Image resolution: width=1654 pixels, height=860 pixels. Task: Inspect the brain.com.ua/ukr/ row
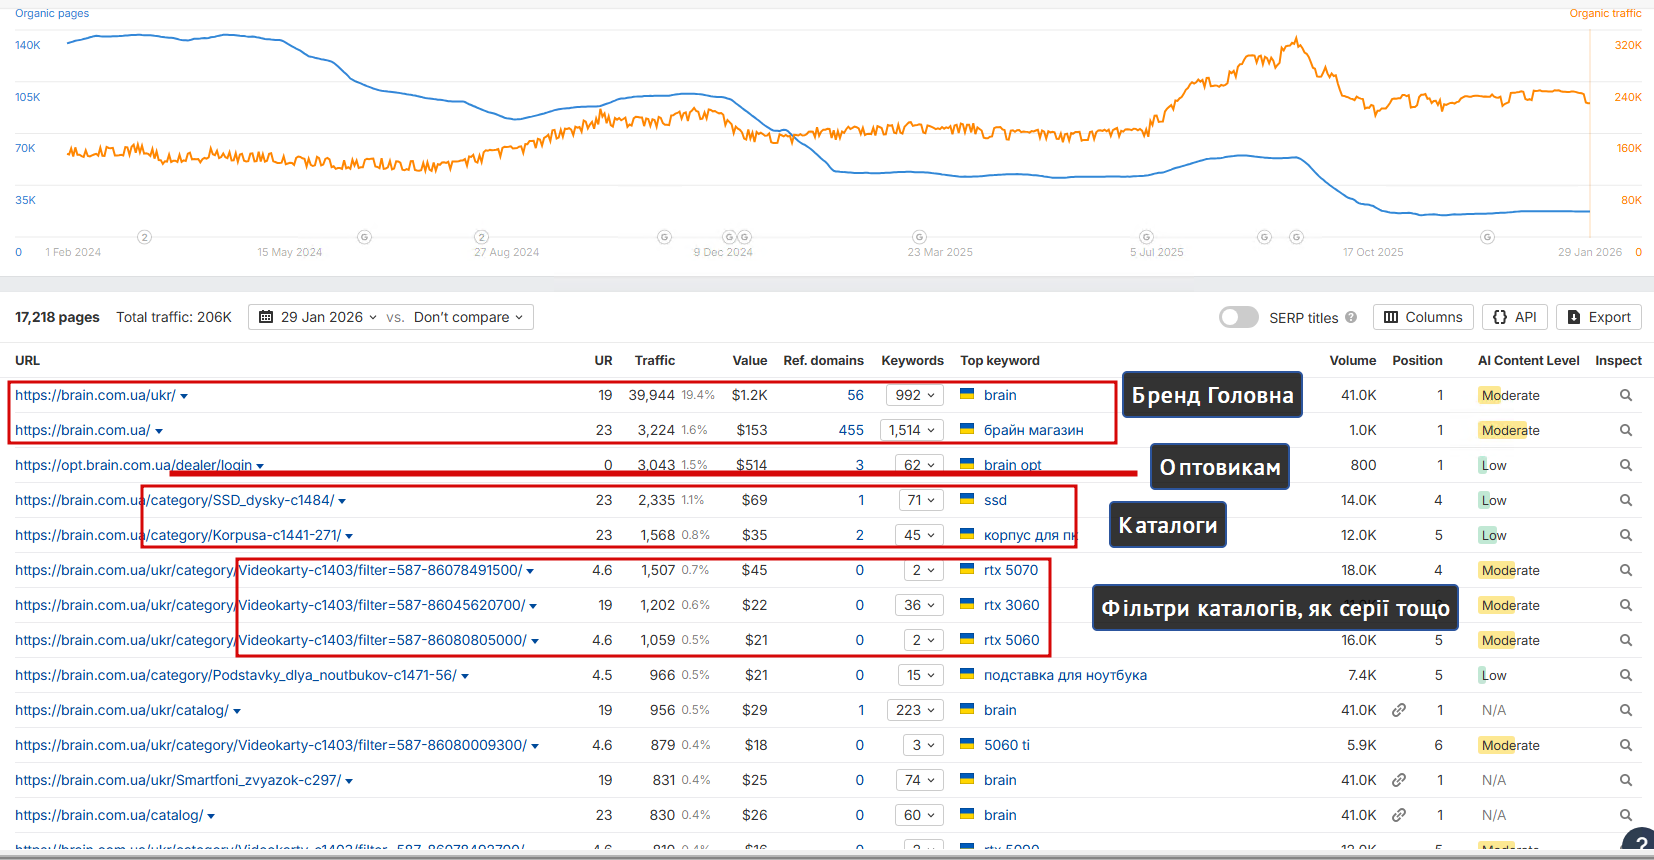tap(1626, 395)
